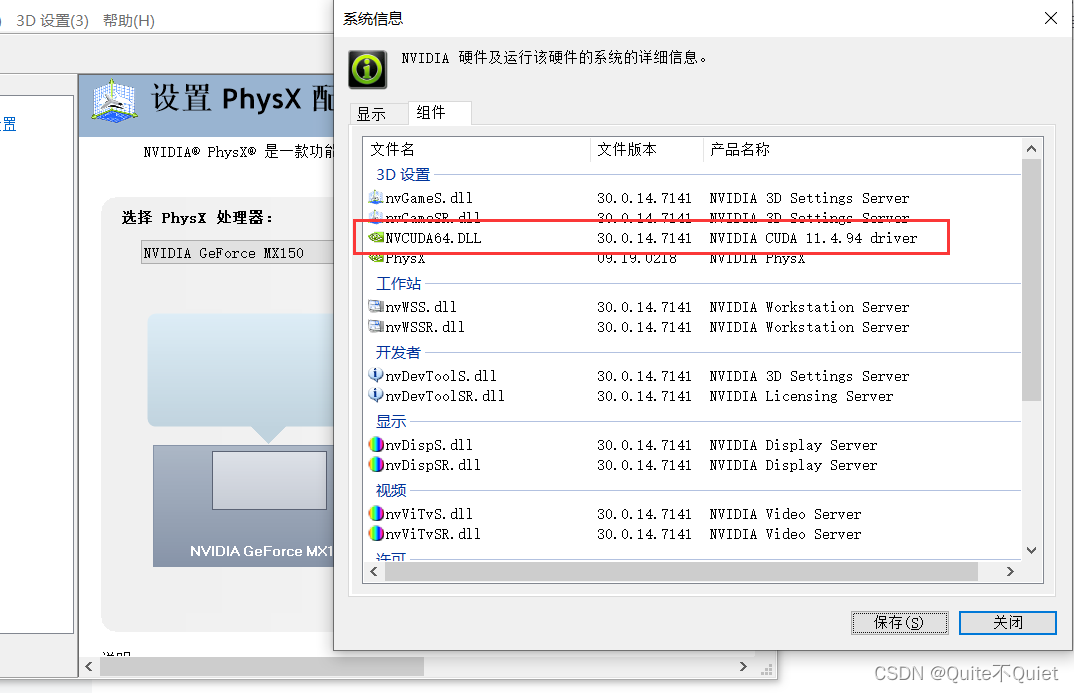Click the 关闭 button
The image size is (1074, 693).
1008,622
